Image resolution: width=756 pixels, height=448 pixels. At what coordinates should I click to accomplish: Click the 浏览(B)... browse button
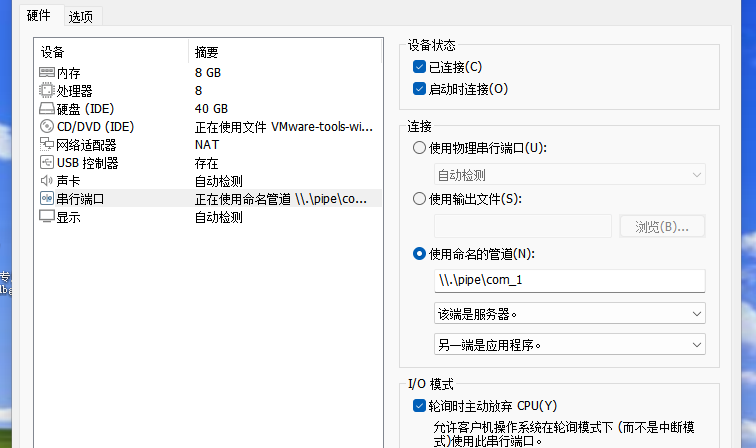click(x=661, y=226)
